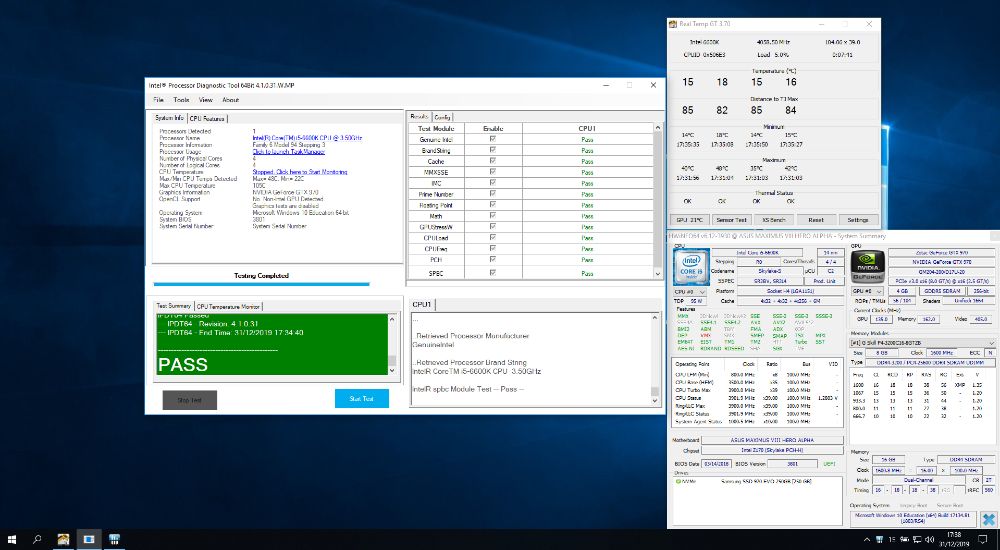Select the Test Summary tab
The width and height of the screenshot is (1000, 550).
pyautogui.click(x=173, y=306)
